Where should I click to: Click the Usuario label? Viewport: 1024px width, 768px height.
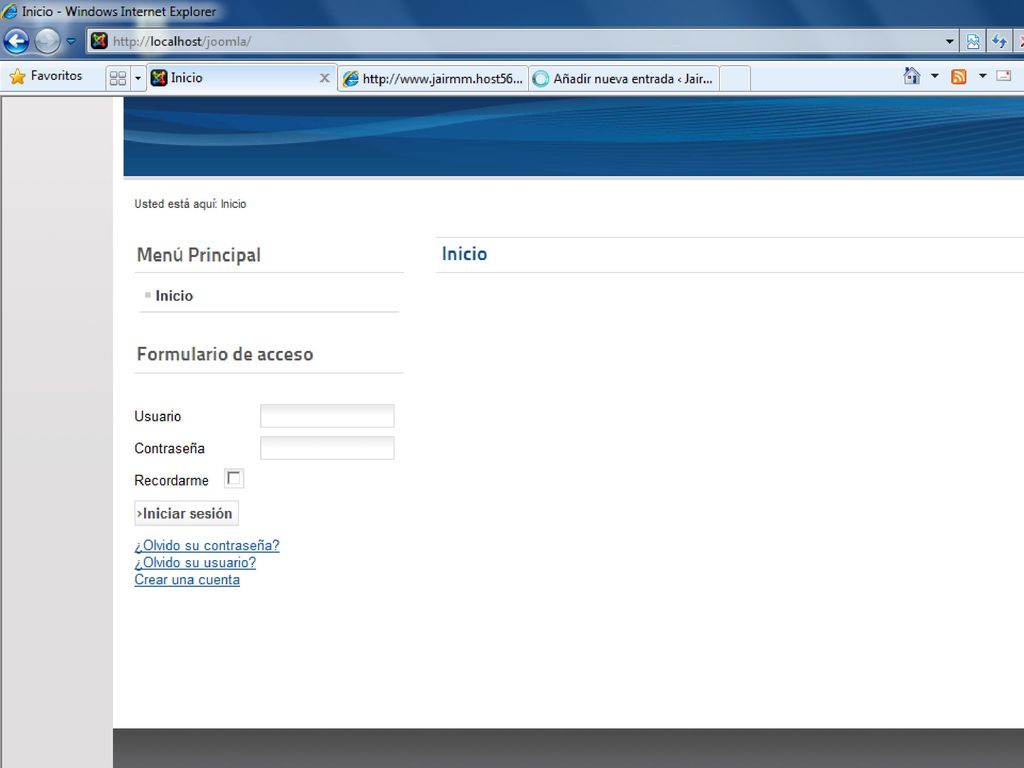click(x=158, y=416)
